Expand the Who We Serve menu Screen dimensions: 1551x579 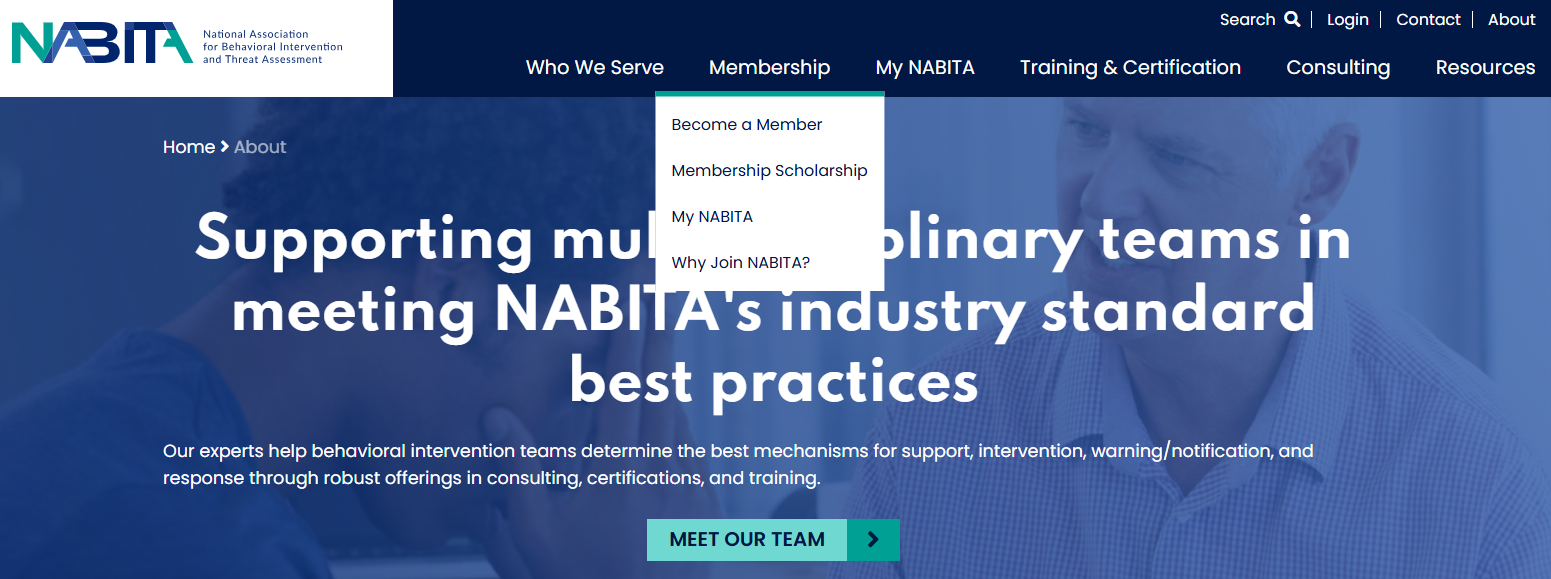594,67
